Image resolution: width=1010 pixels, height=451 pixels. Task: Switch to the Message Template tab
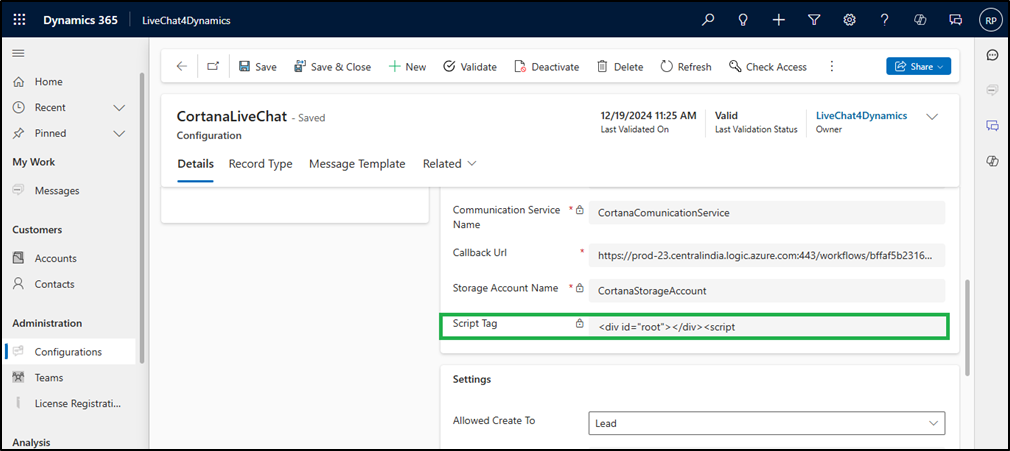[357, 164]
